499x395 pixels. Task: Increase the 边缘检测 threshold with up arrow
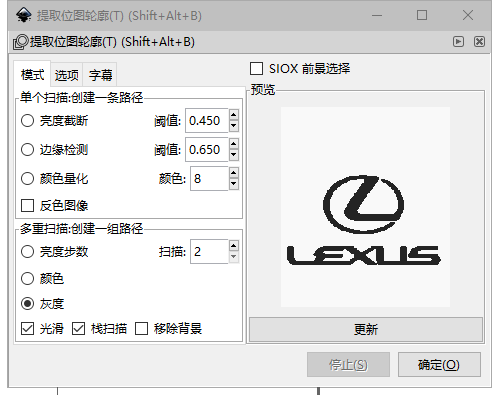pos(234,144)
